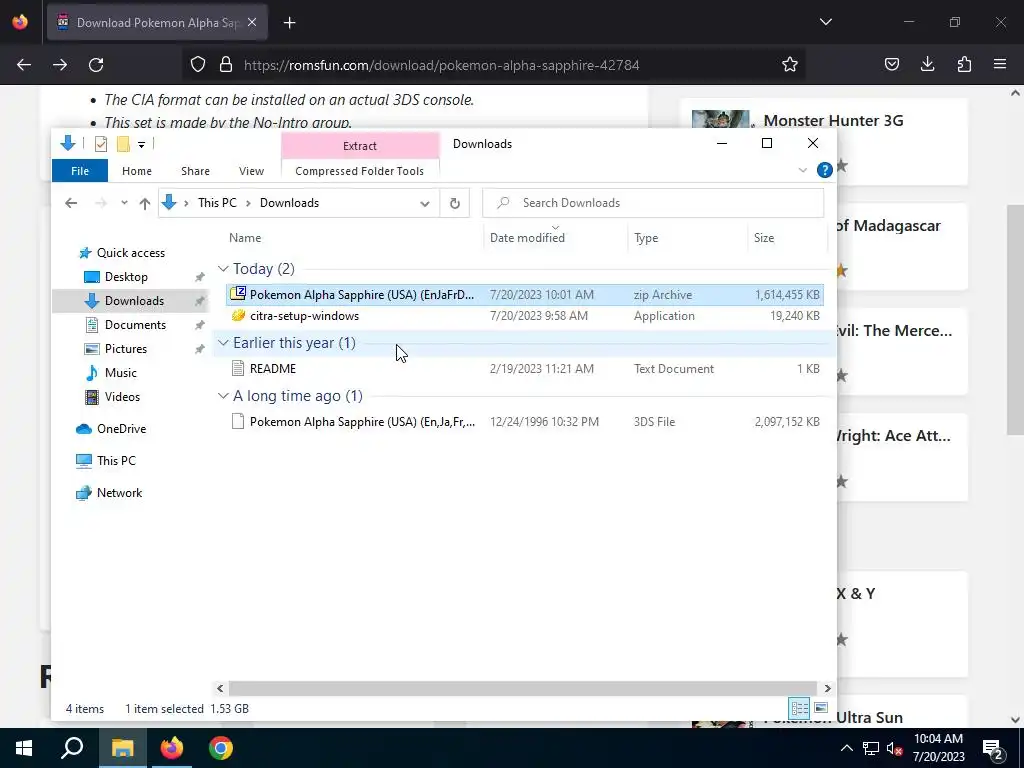This screenshot has height=768, width=1024.
Task: Switch to details view layout icon
Action: (x=799, y=708)
